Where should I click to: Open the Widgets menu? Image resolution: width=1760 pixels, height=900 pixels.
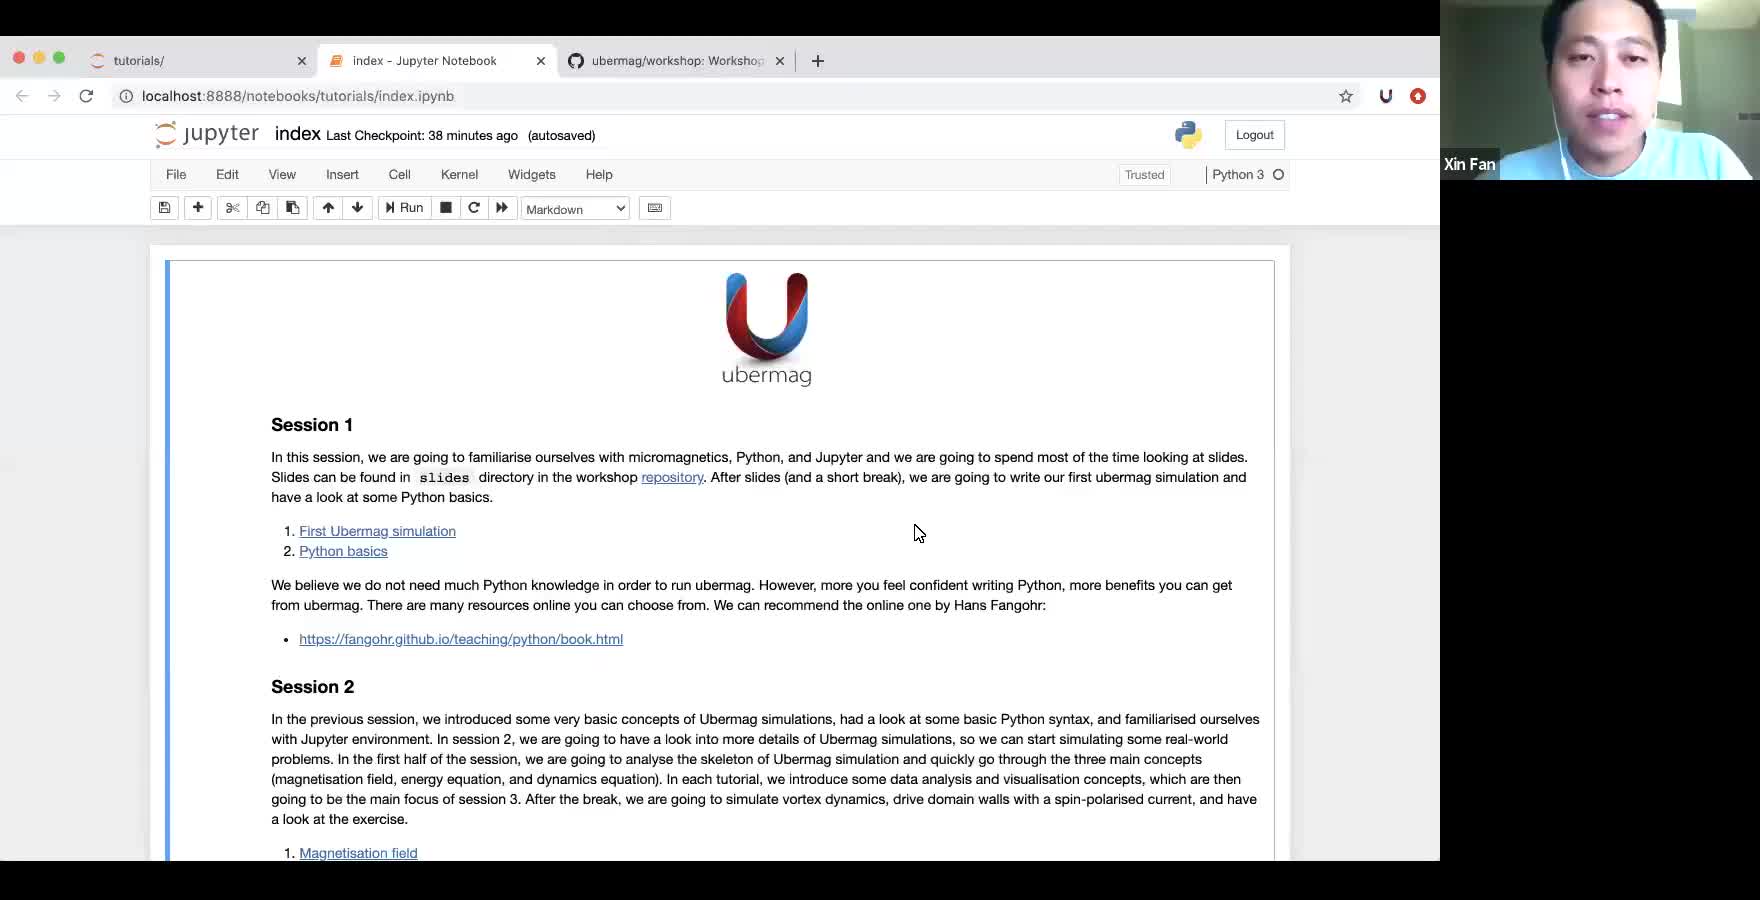pos(531,174)
